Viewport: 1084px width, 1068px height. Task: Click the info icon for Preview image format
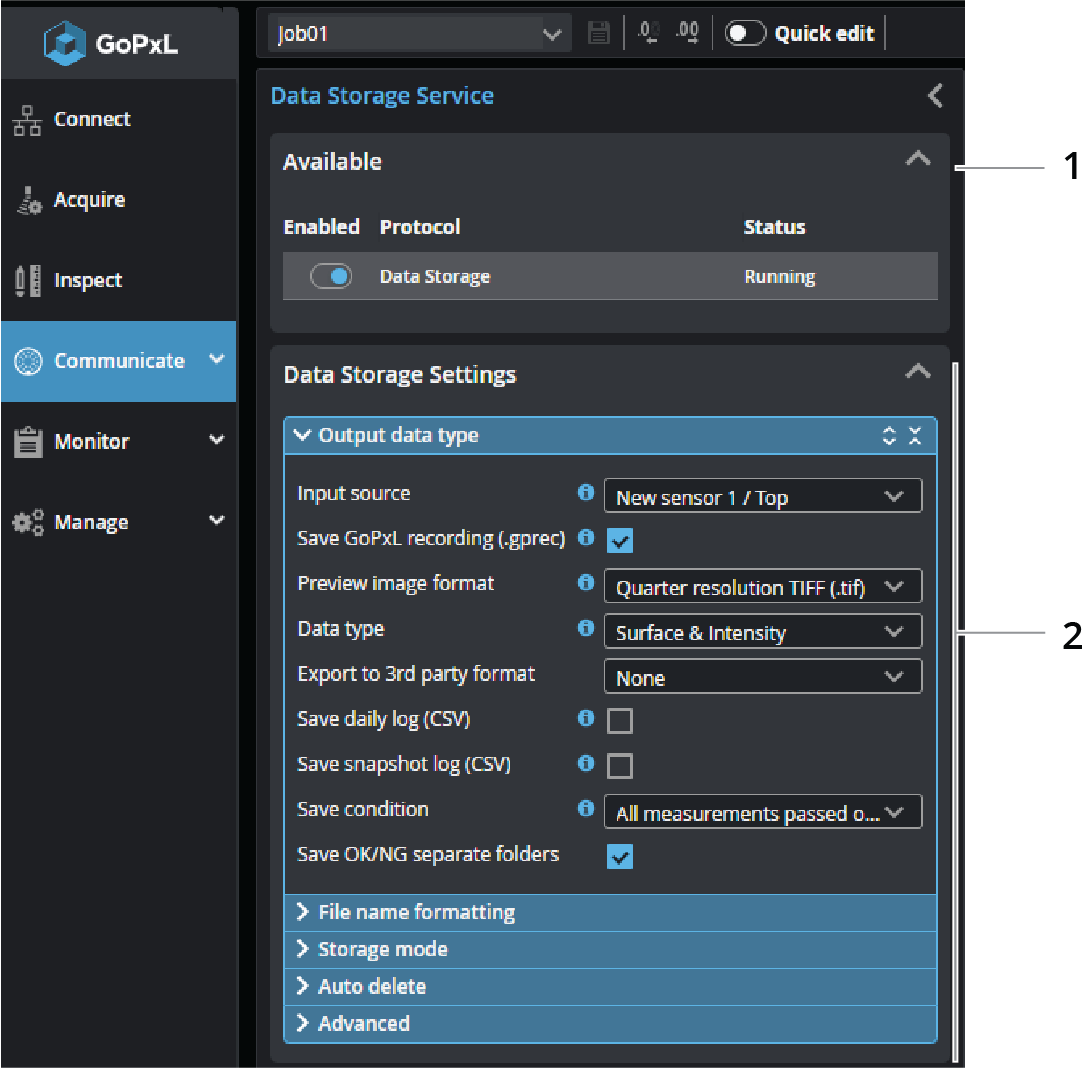[x=586, y=583]
